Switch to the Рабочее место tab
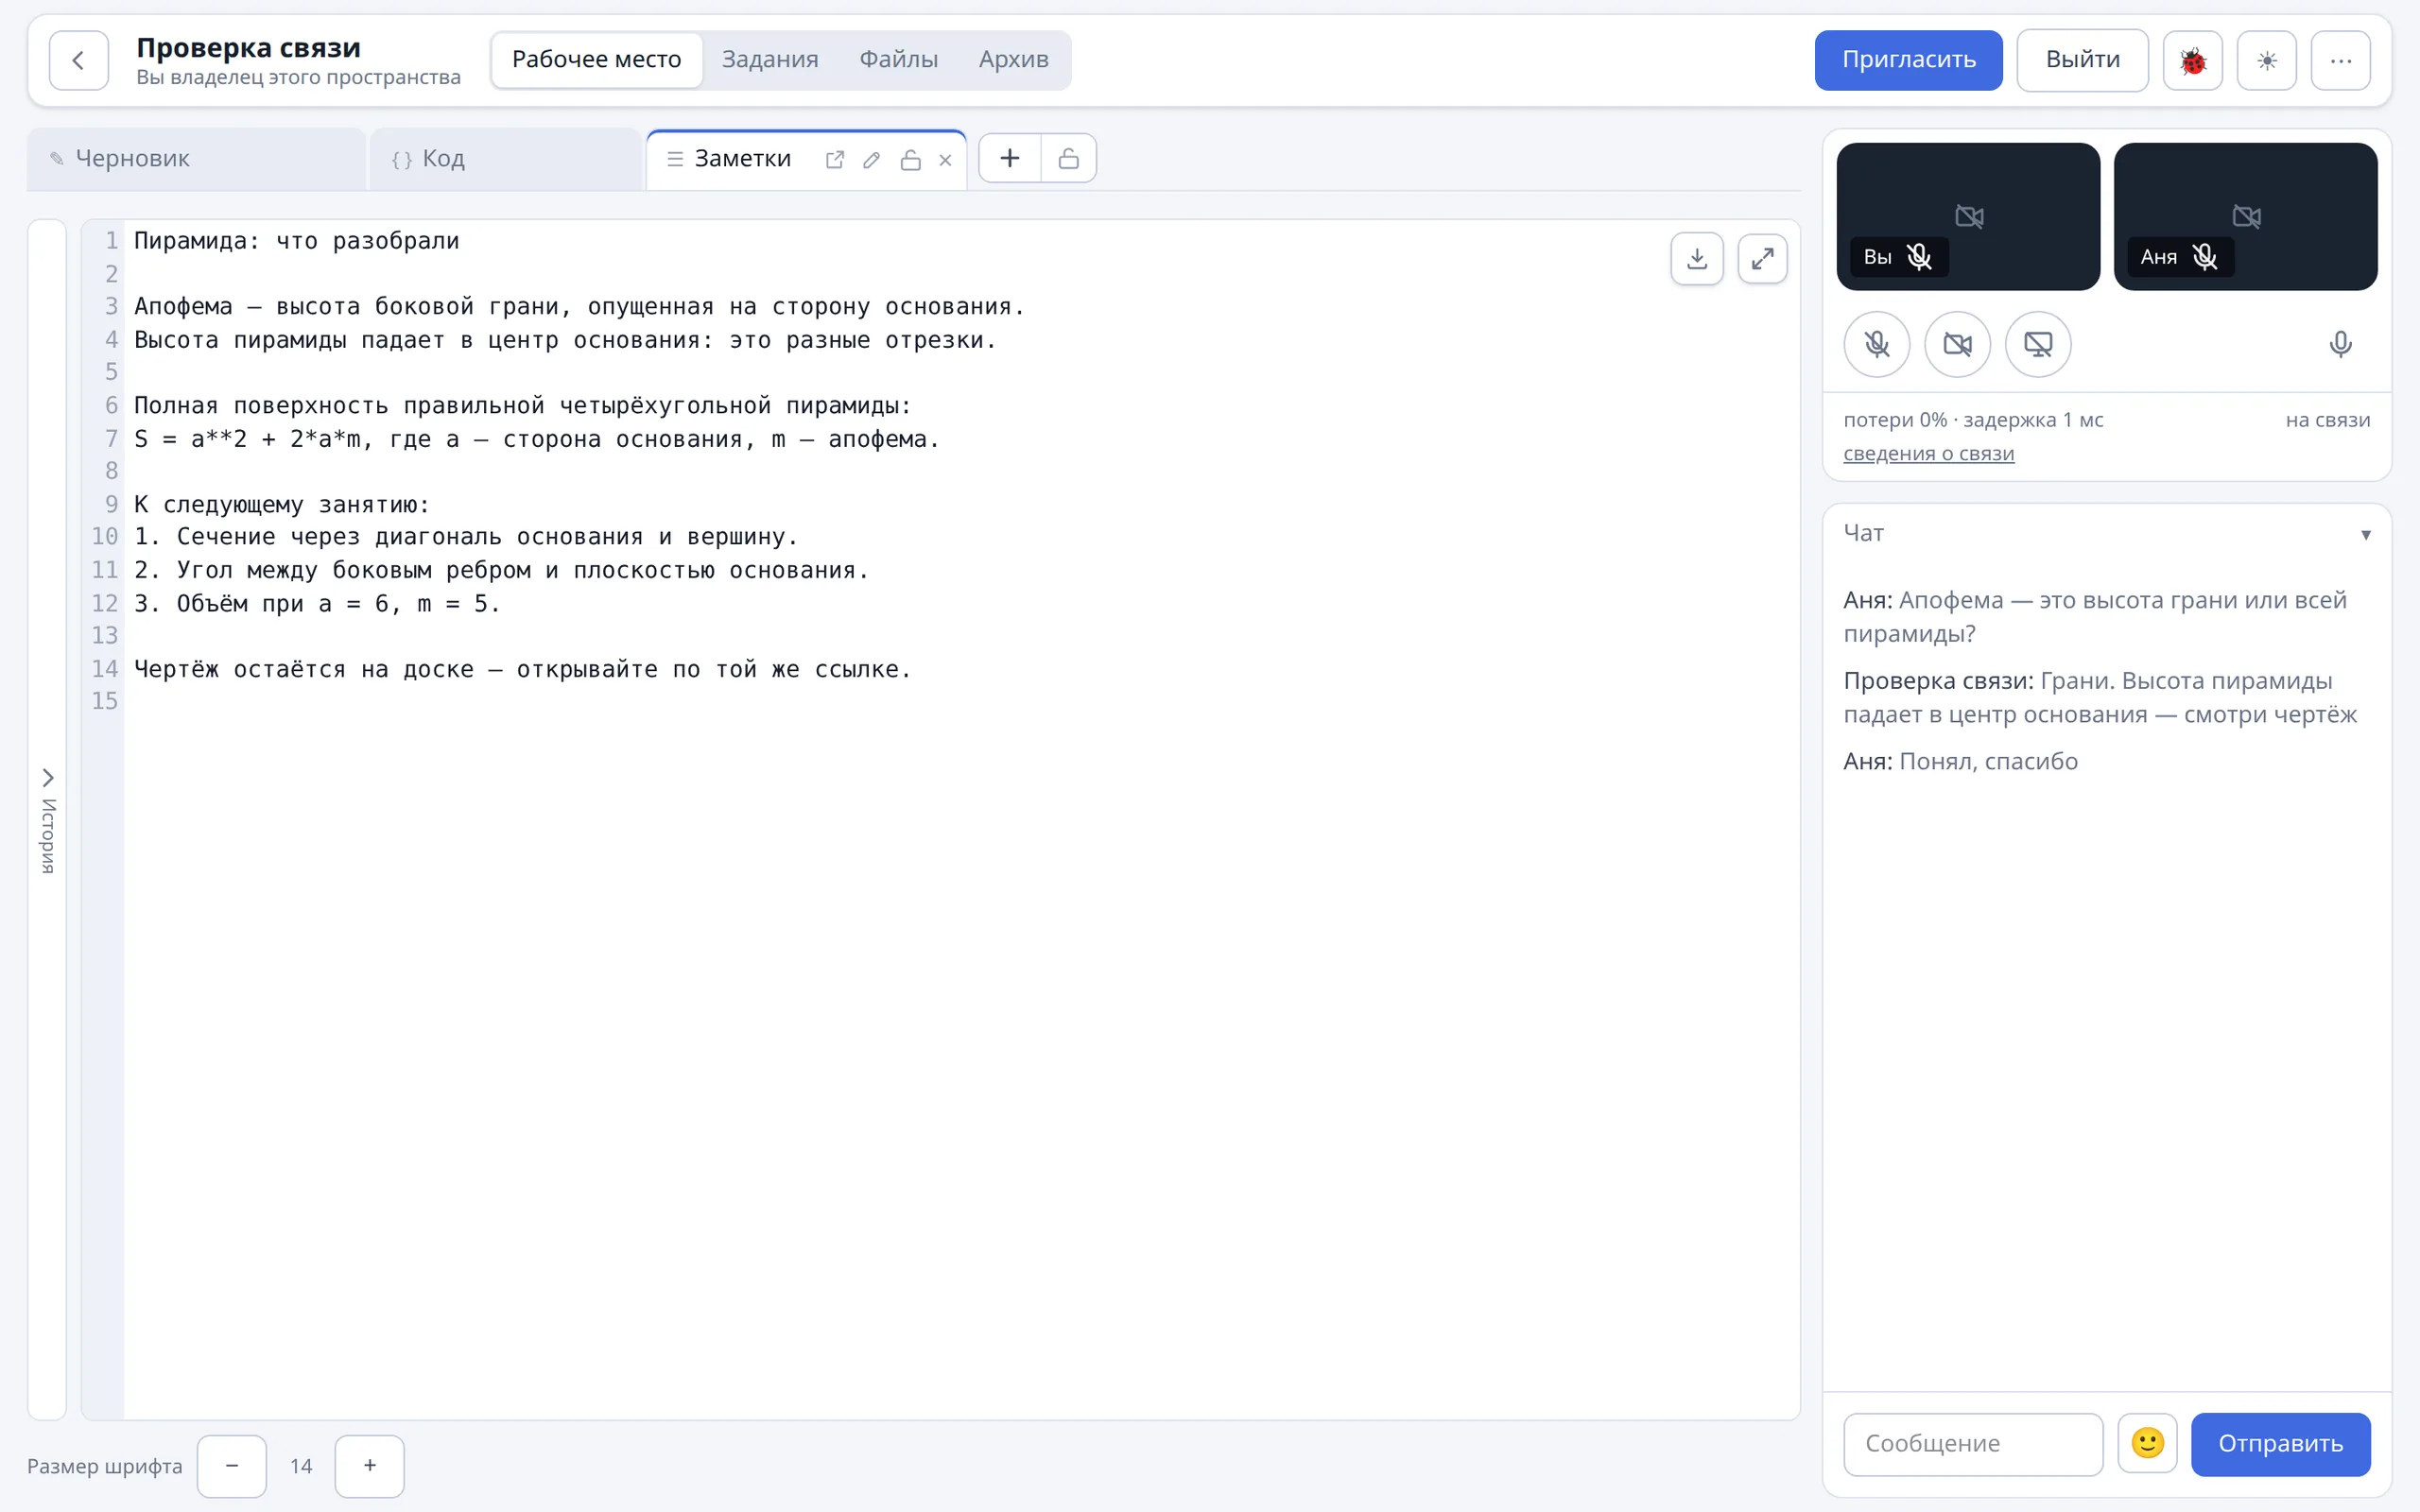This screenshot has width=2420, height=1512. (596, 59)
